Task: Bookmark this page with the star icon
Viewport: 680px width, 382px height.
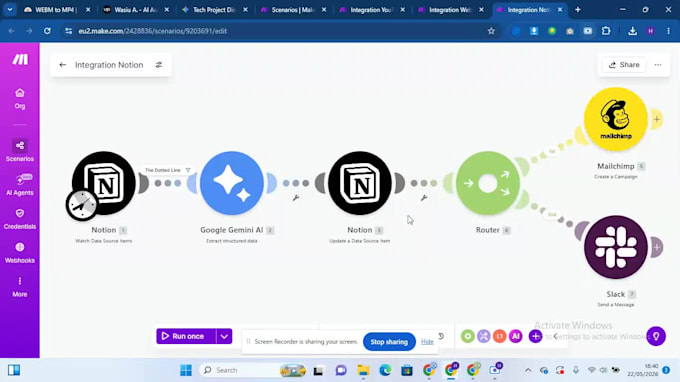Action: click(x=491, y=31)
